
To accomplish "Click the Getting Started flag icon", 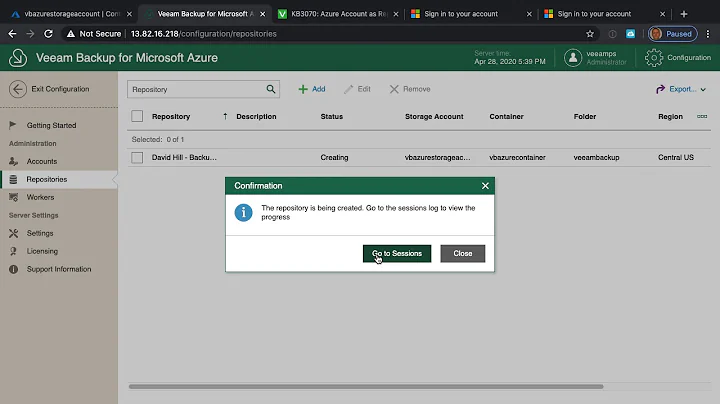I will [13, 125].
